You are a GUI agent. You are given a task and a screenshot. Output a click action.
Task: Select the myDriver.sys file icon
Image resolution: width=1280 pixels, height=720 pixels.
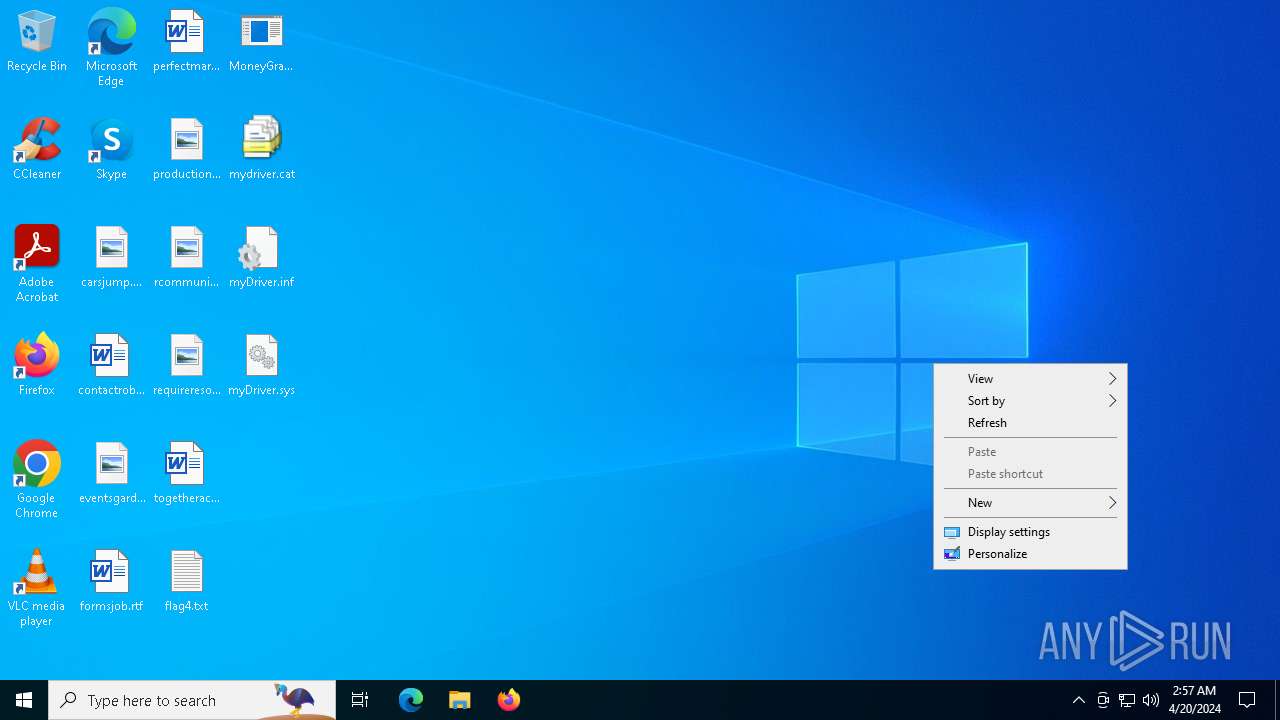click(x=261, y=366)
